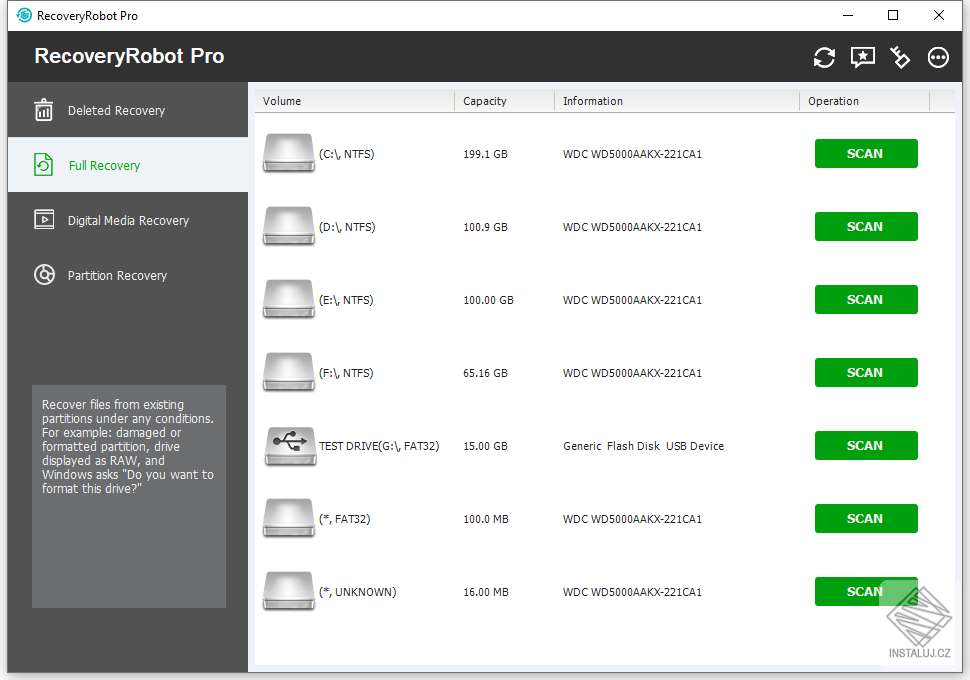The height and width of the screenshot is (680, 970).
Task: Scan the (*, UNKNOWN) 16.00 MB volume
Action: tap(865, 592)
